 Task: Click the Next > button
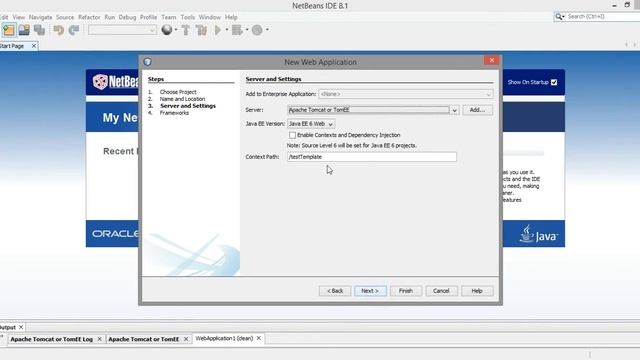[x=370, y=291]
